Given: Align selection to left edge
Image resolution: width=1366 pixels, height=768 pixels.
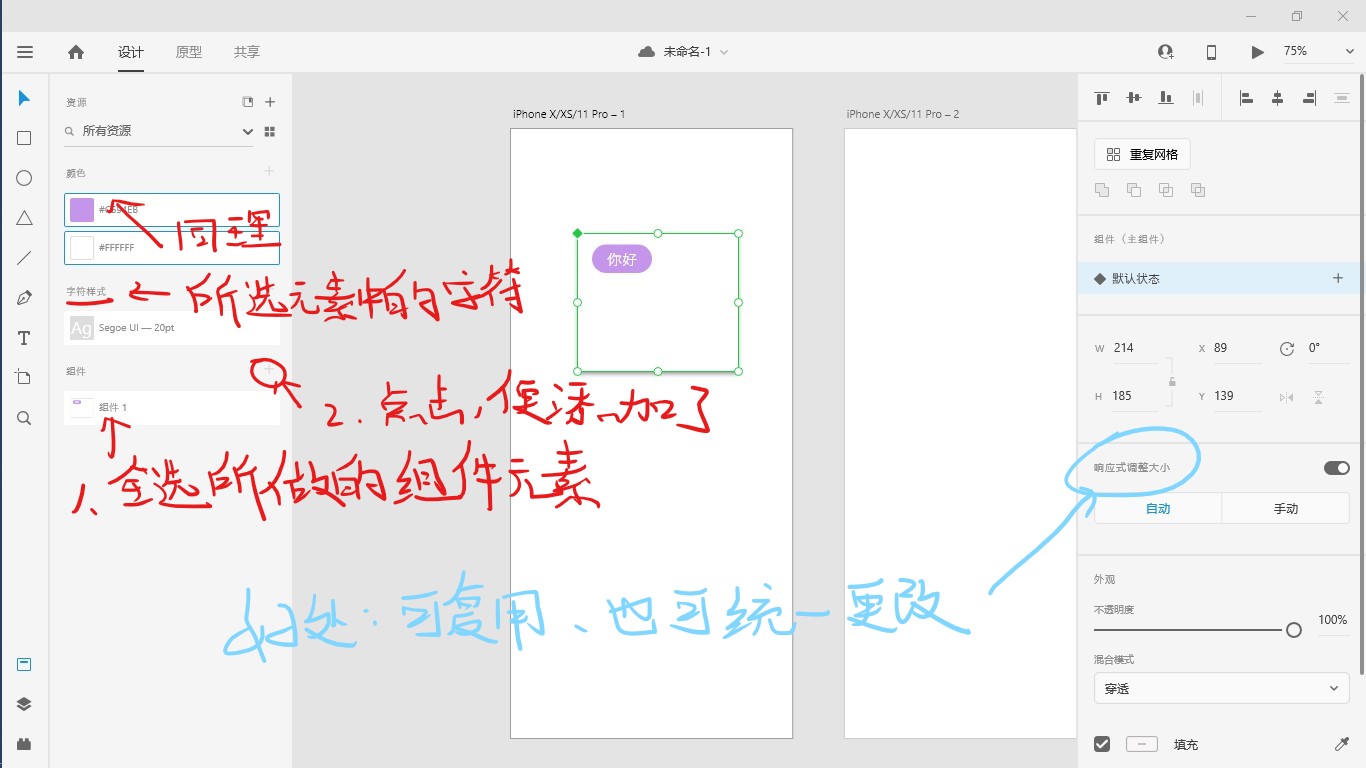Looking at the screenshot, I should [x=1246, y=98].
